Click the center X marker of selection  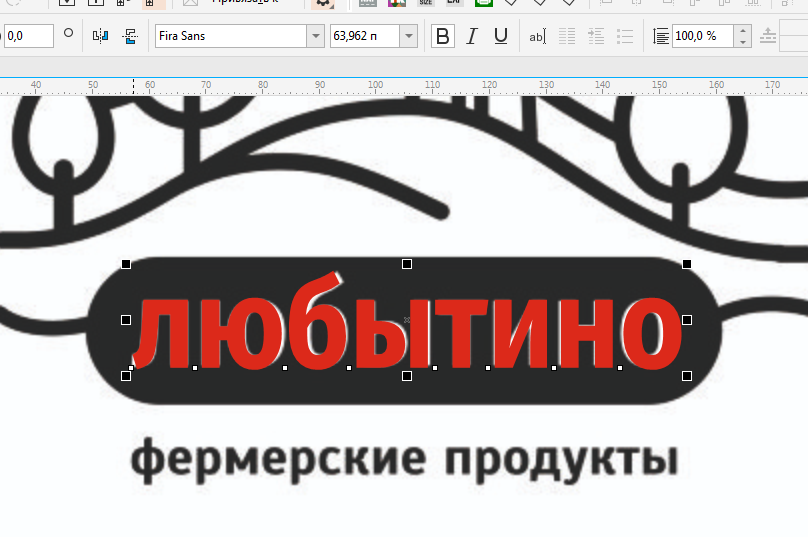point(407,320)
